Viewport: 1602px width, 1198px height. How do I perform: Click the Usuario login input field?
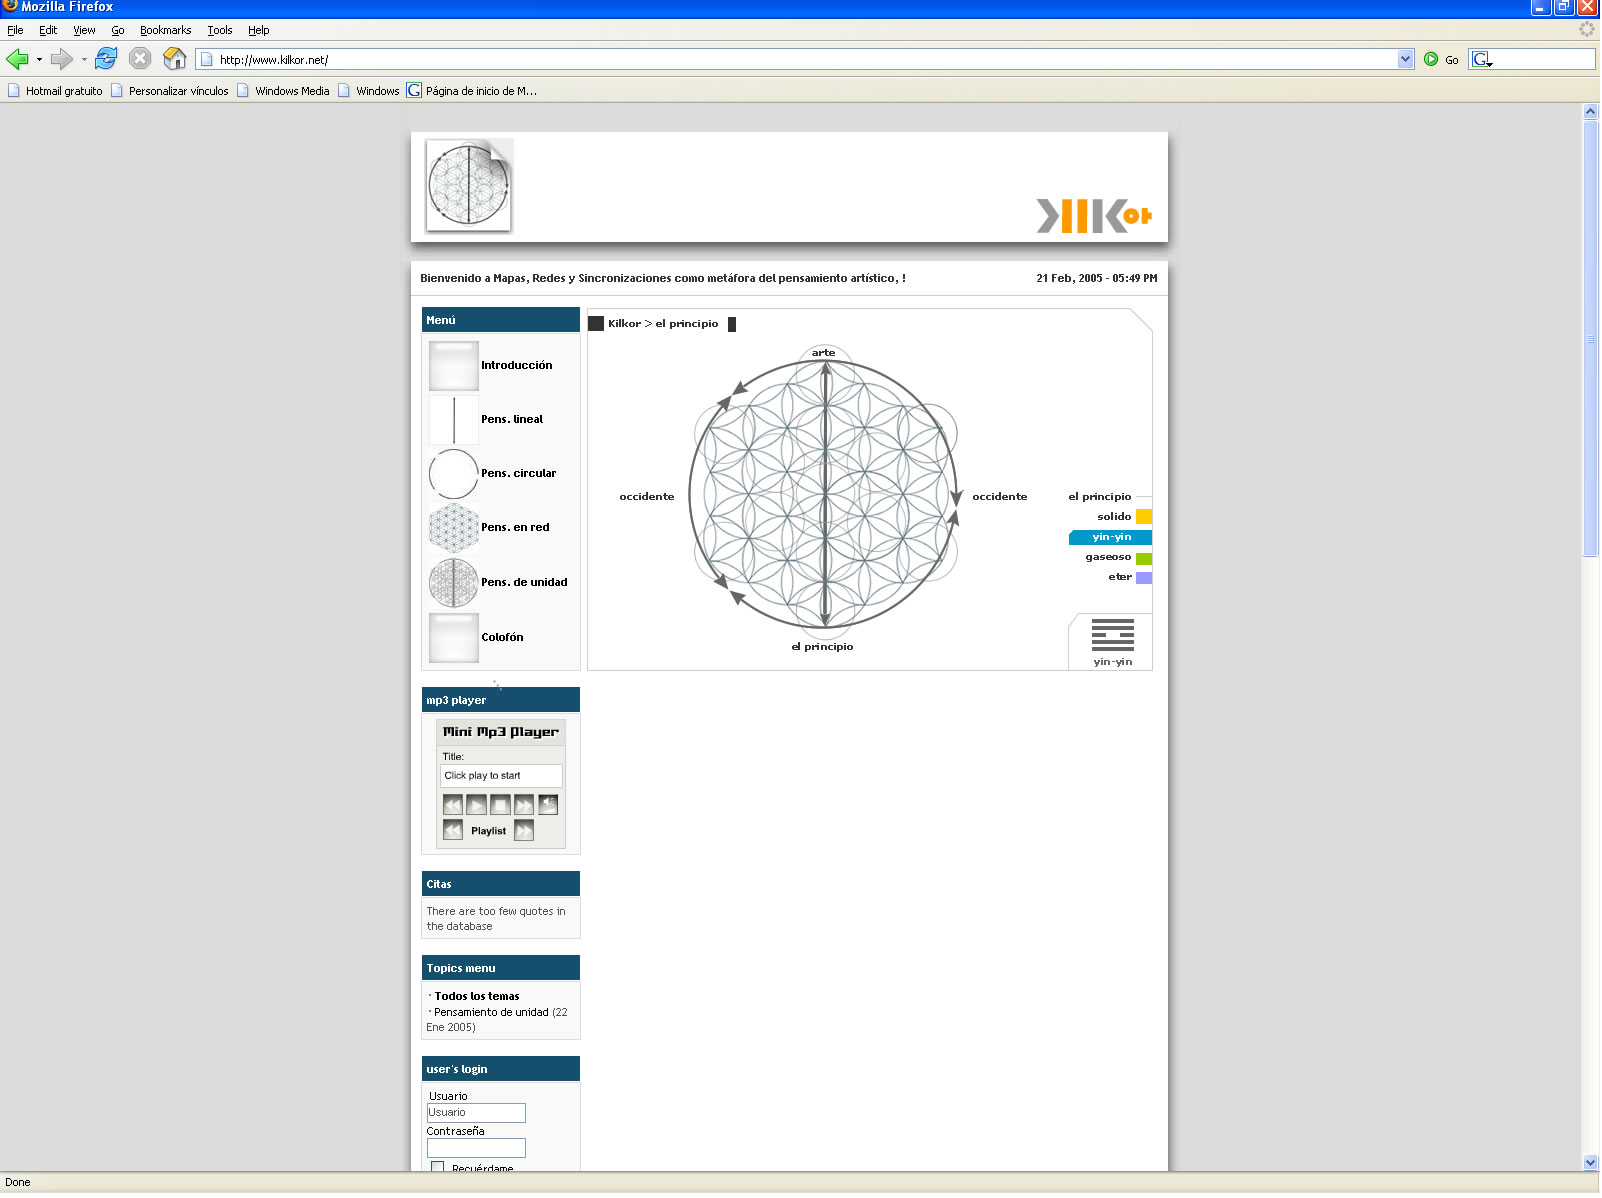point(476,1114)
